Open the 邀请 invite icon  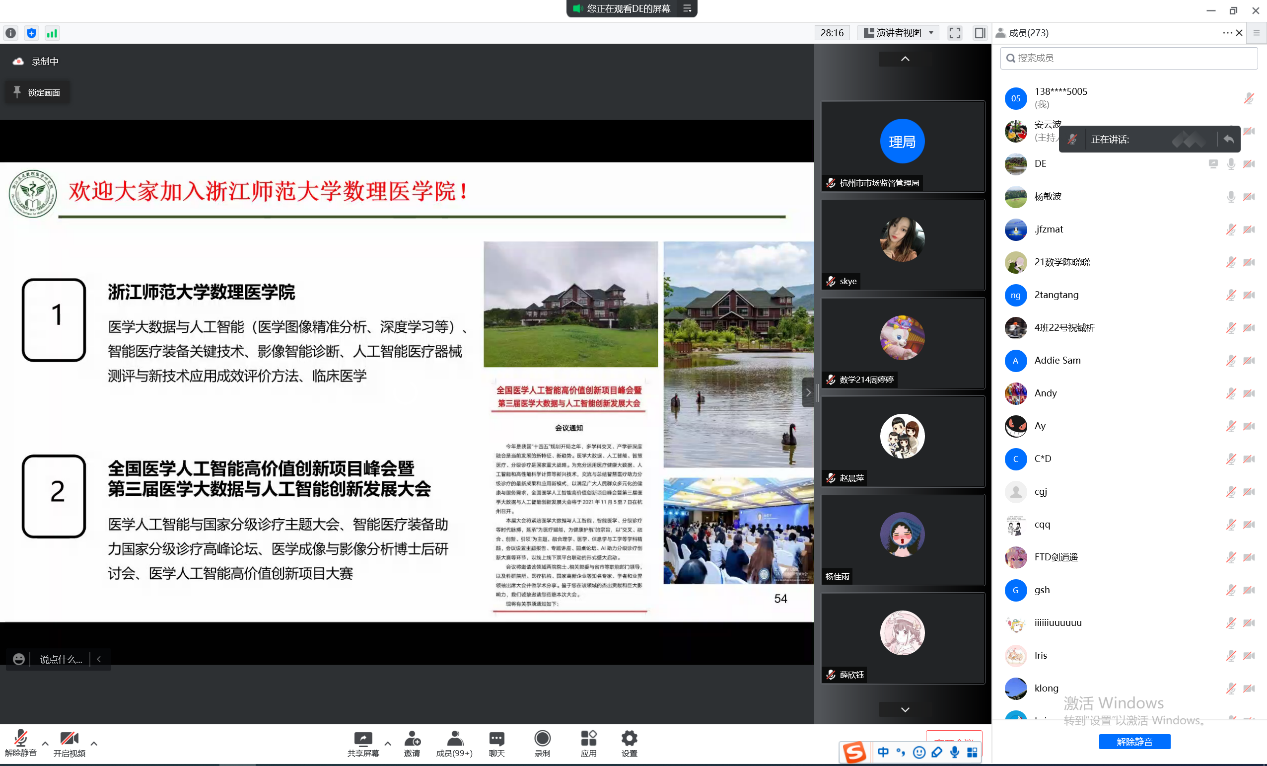click(x=412, y=743)
